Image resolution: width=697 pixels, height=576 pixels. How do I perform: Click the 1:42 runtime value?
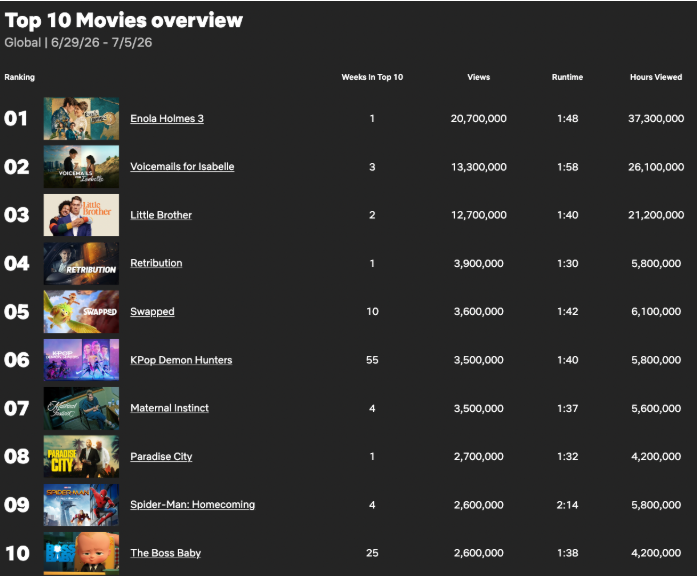[x=568, y=312]
